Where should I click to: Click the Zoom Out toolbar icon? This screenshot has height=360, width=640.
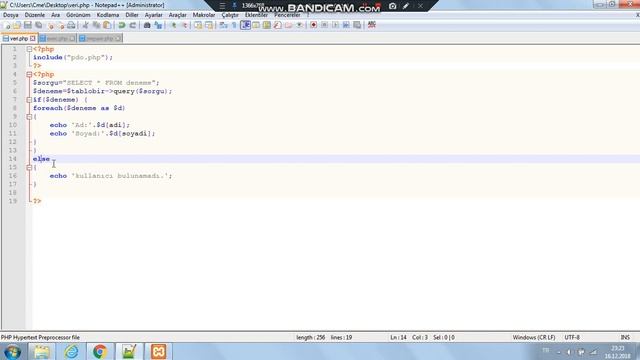(x=185, y=25)
